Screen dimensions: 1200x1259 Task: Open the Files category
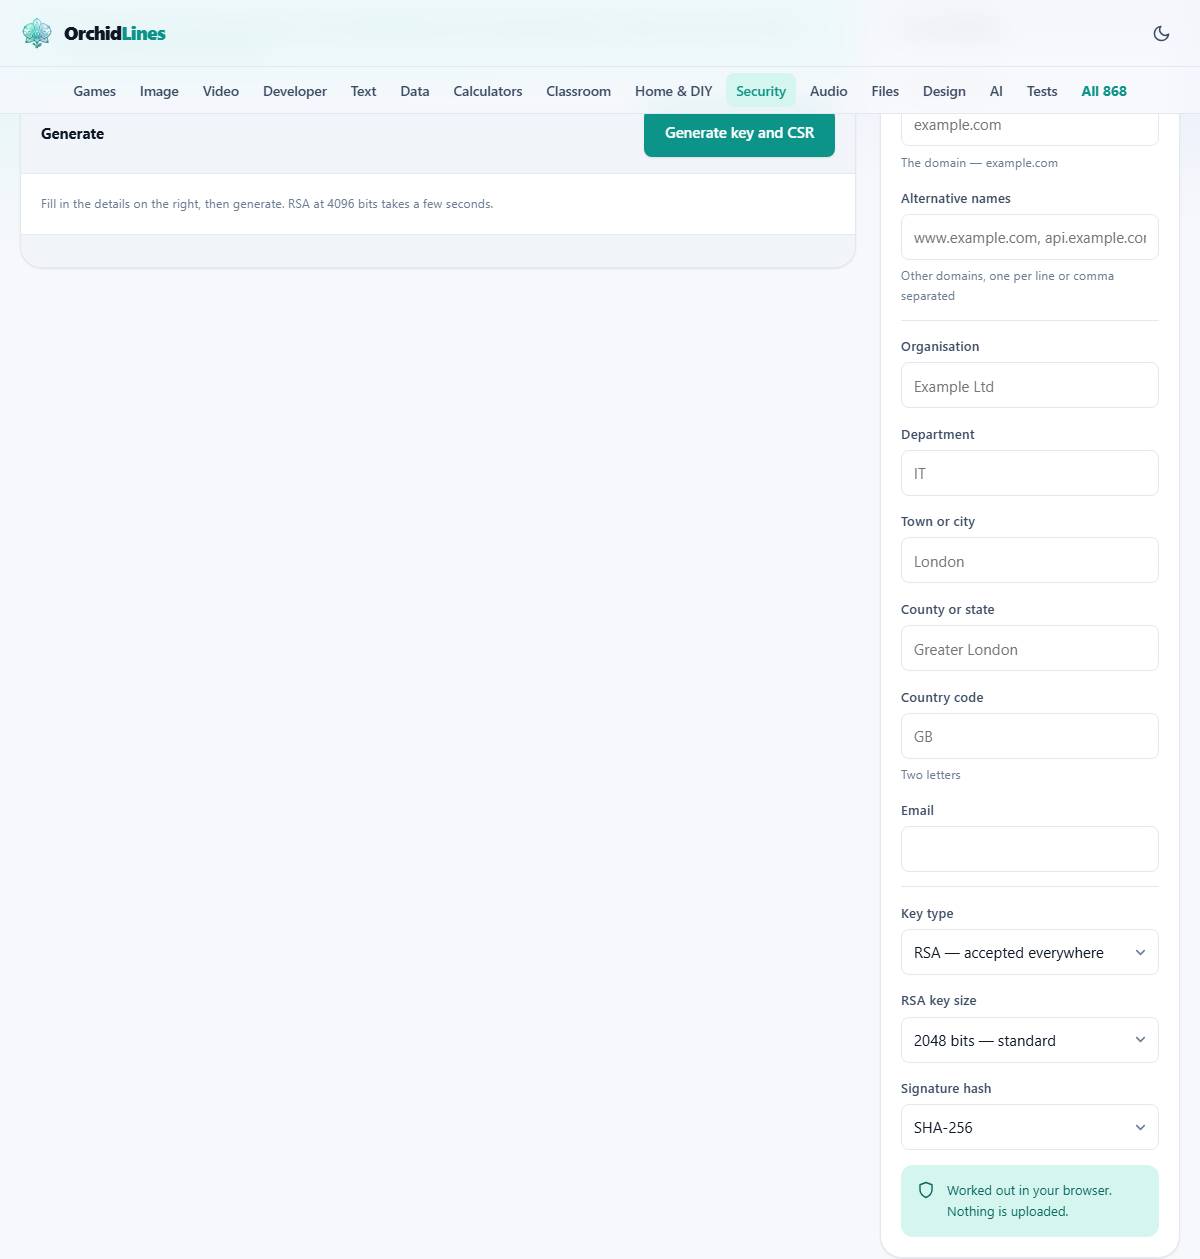[885, 91]
